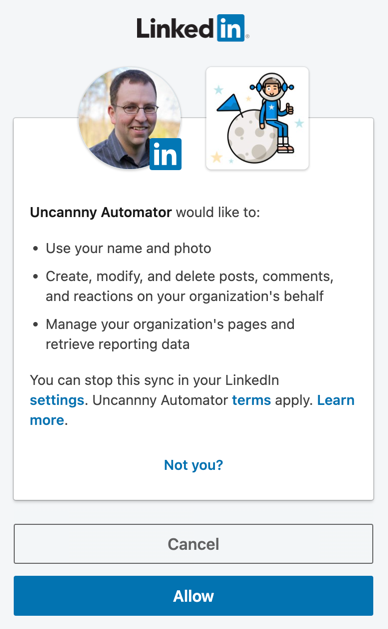The height and width of the screenshot is (629, 388).
Task: Choose the "Not you?" link
Action: [193, 465]
